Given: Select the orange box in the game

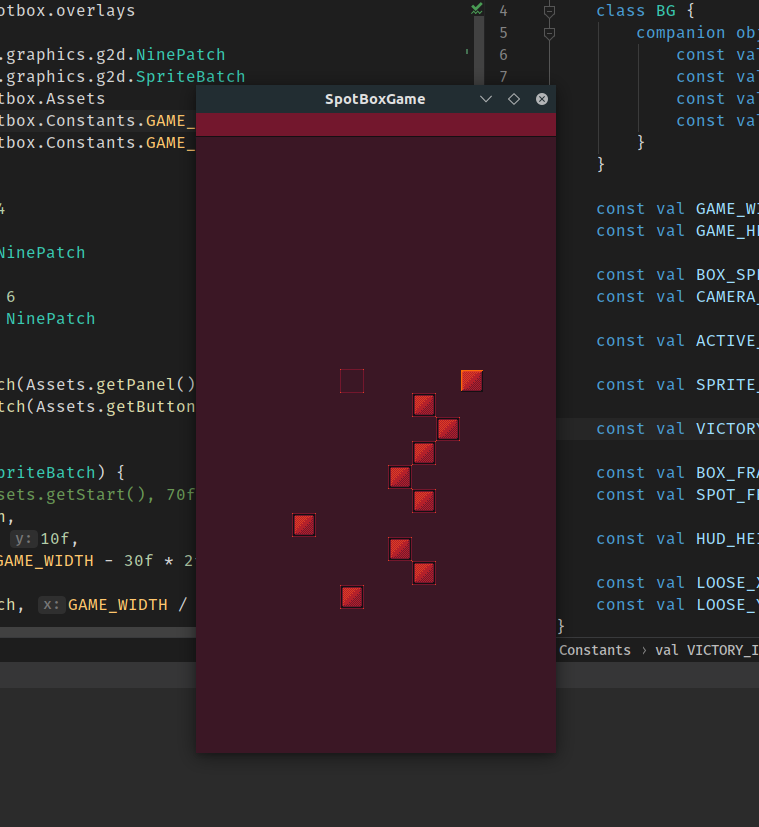Looking at the screenshot, I should (x=472, y=381).
